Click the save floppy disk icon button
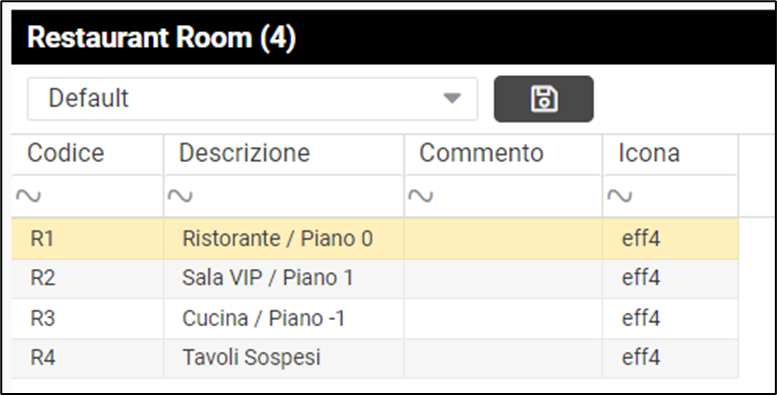This screenshot has width=777, height=395. [544, 99]
